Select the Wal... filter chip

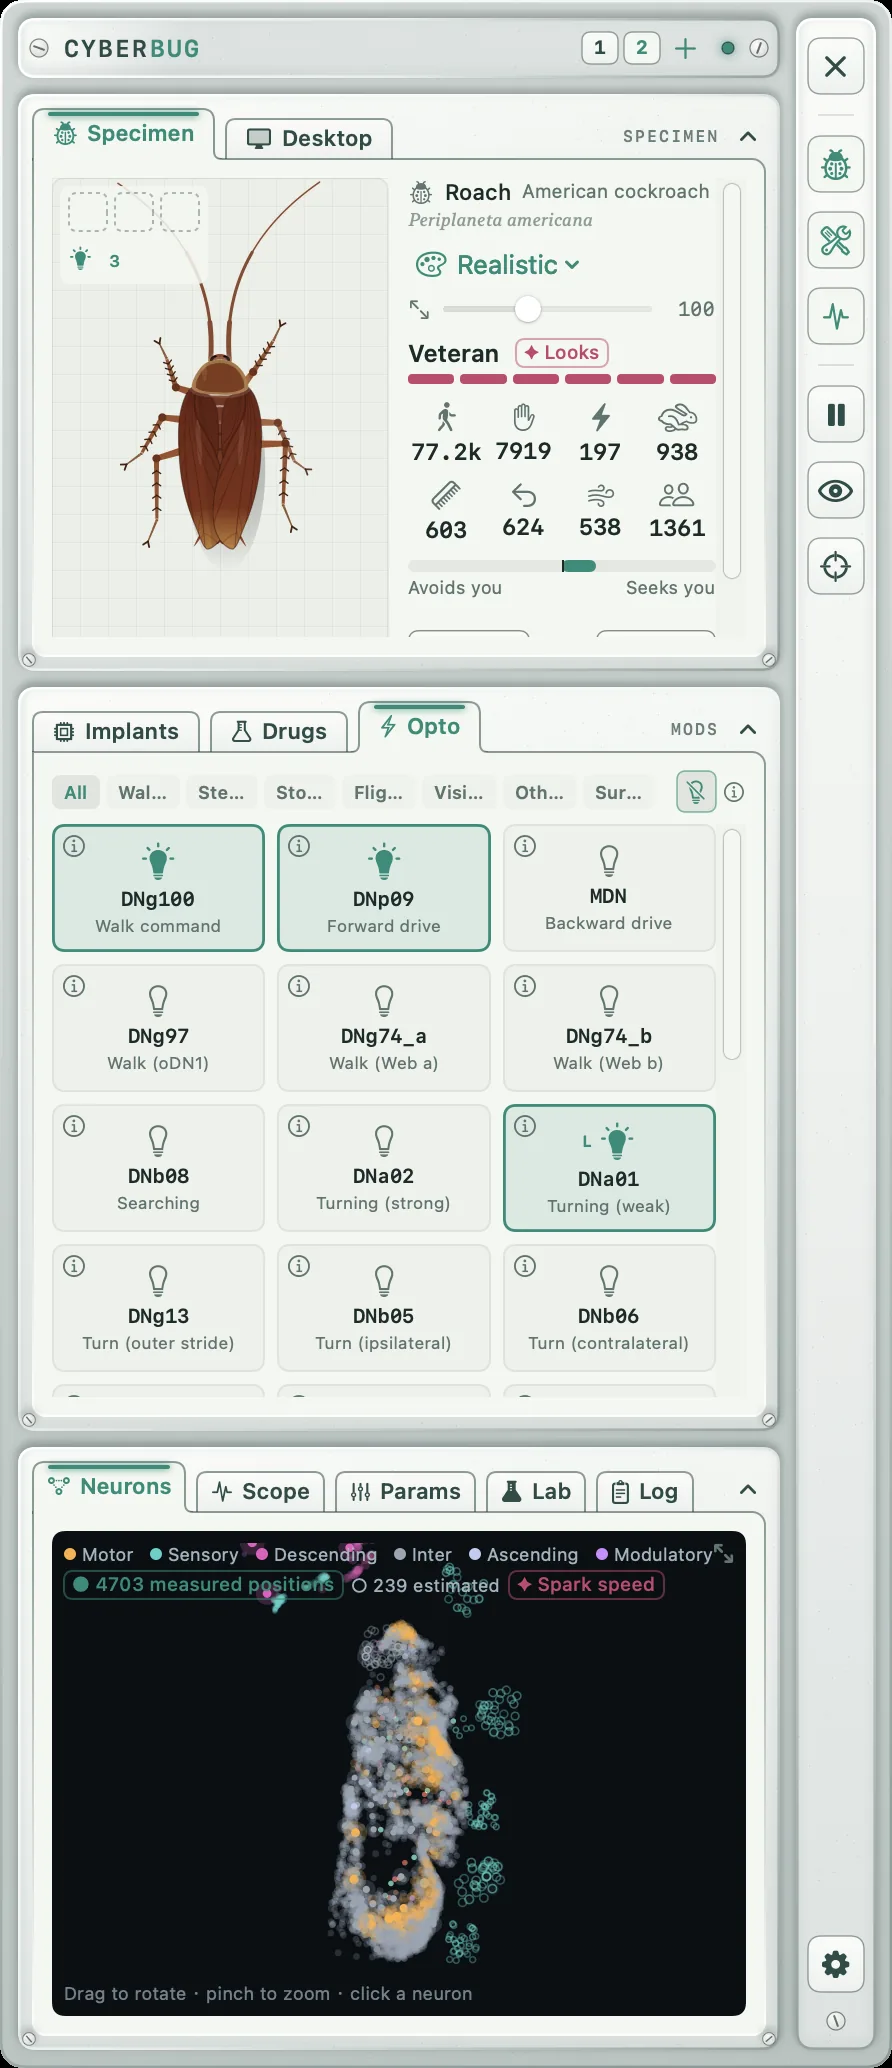pyautogui.click(x=143, y=792)
